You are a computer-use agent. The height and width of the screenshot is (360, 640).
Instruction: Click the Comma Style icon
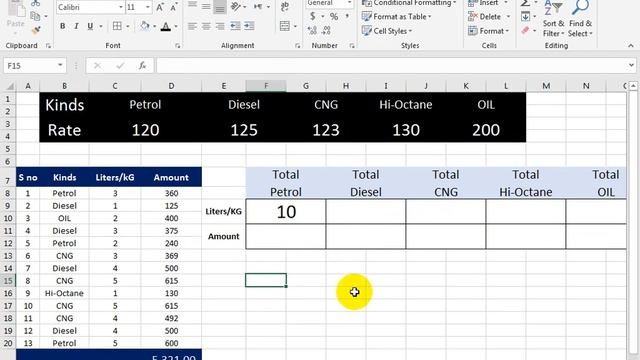pos(347,16)
